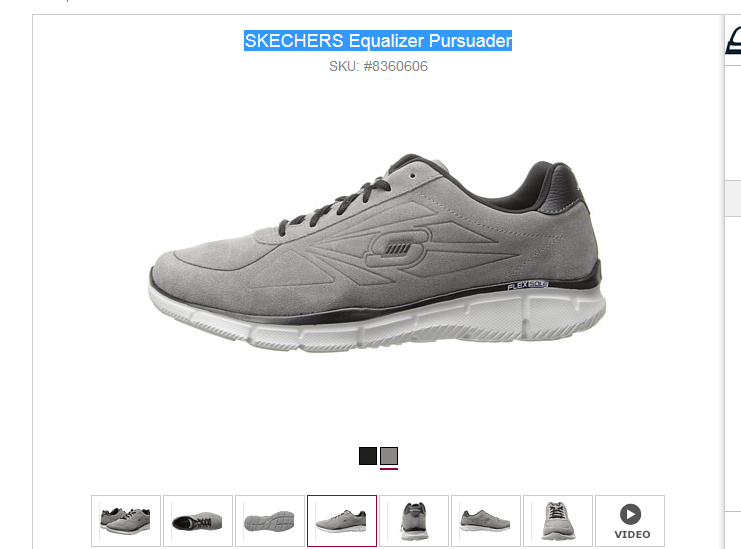View the front toe-view thumbnail
Screen dimensions: 741x549
558,521
